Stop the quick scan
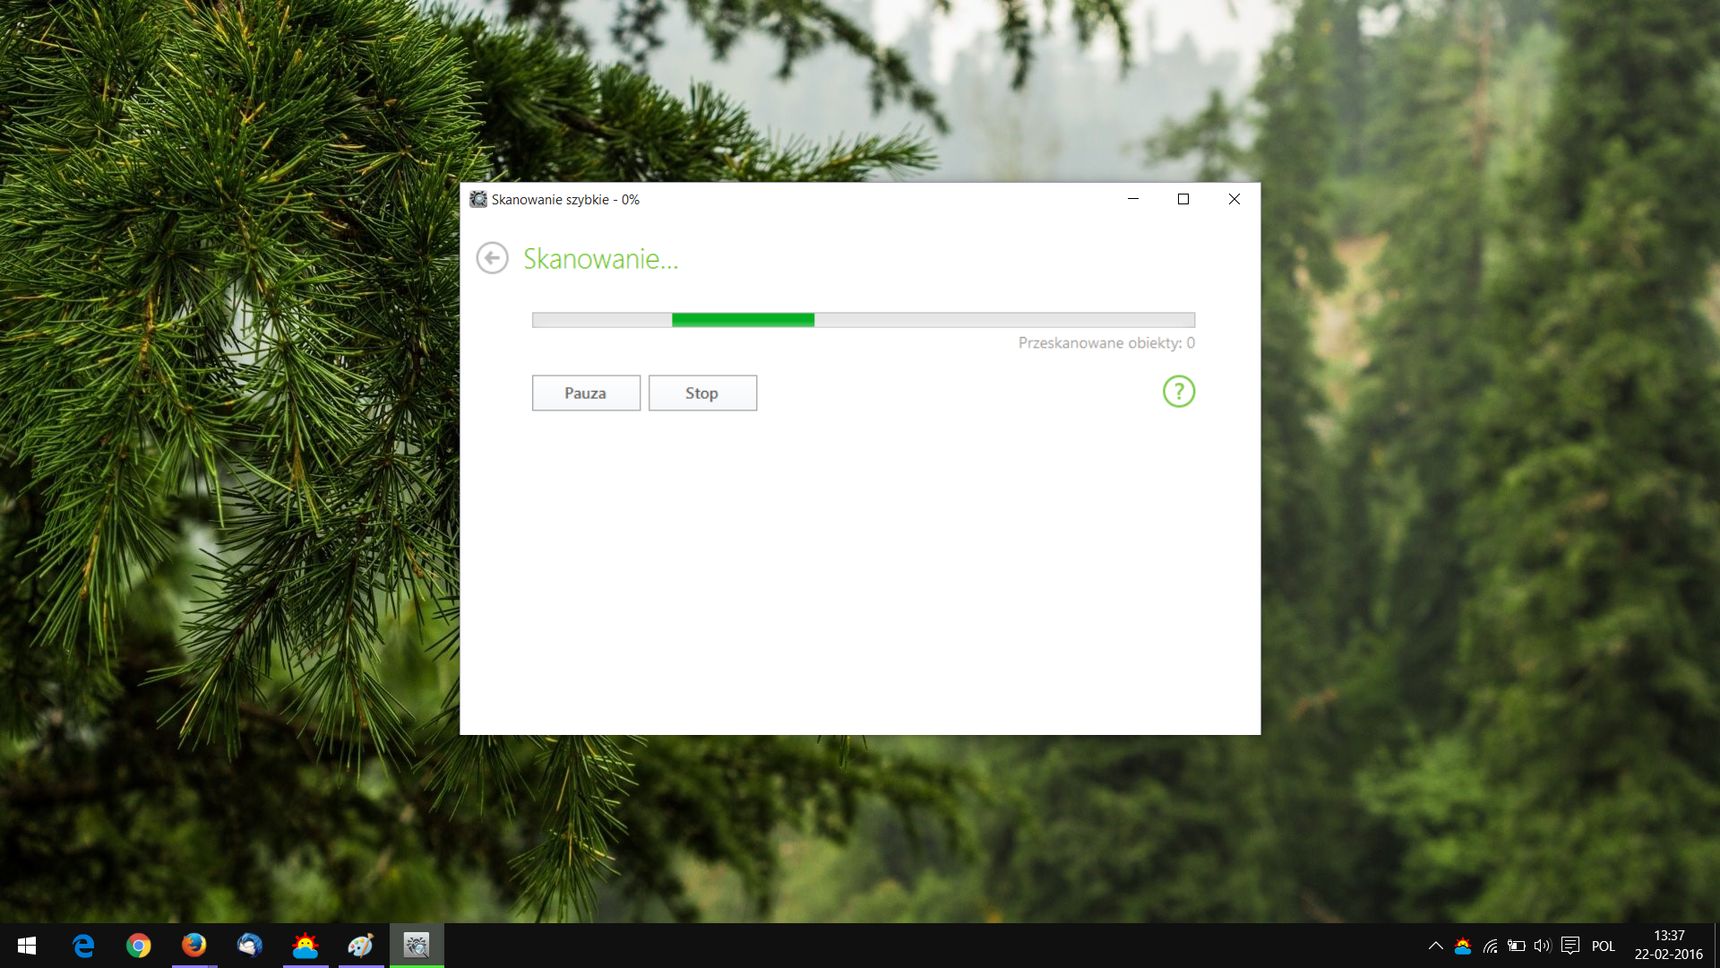Screen dimensions: 1720x968 pyautogui.click(x=702, y=393)
